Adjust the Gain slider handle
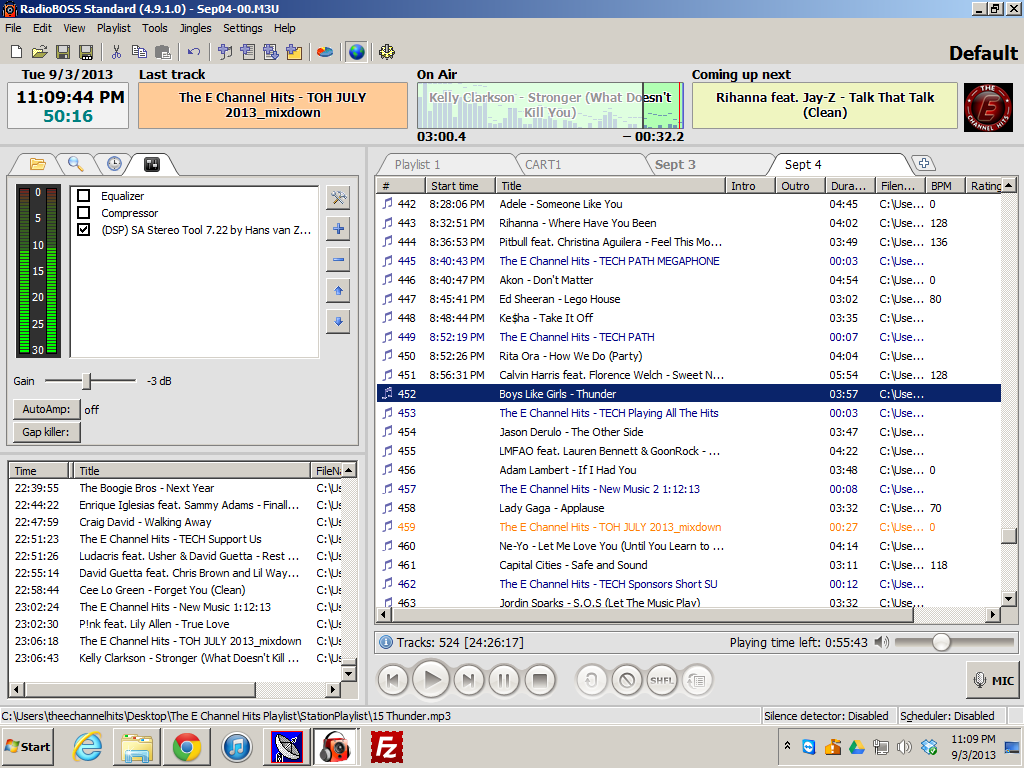The image size is (1024, 768). point(87,381)
